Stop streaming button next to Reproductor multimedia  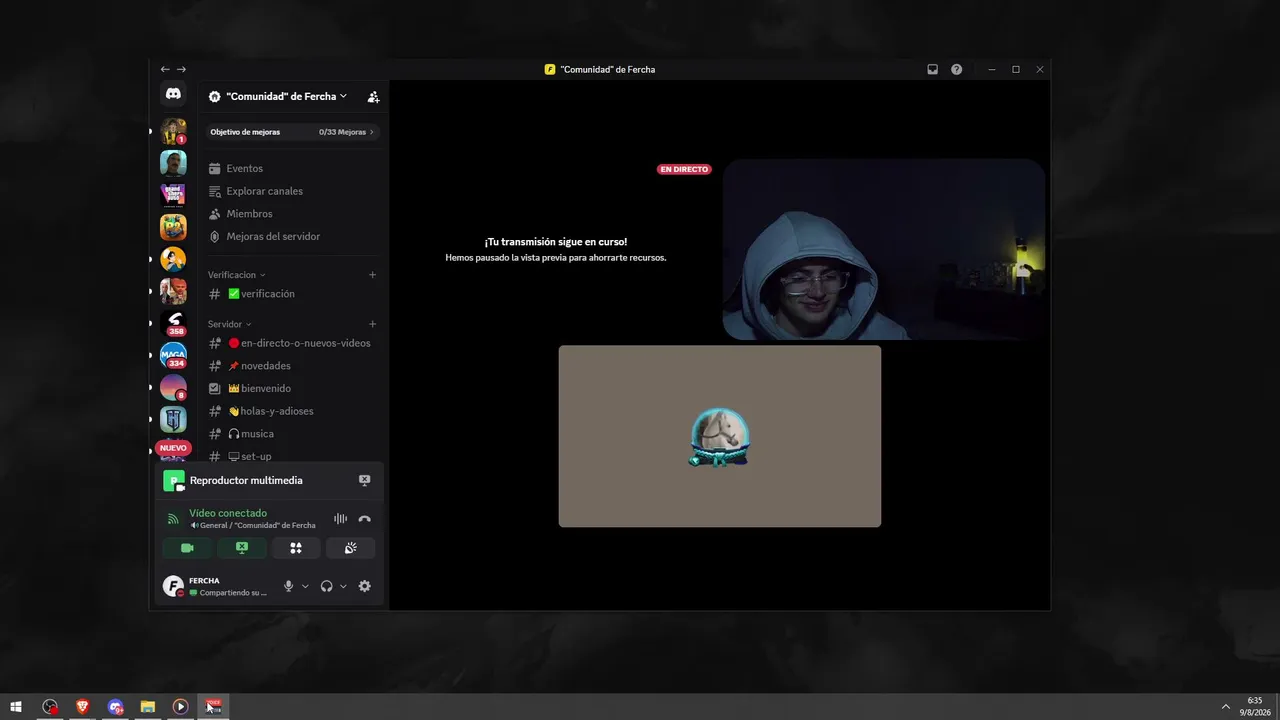coord(364,480)
